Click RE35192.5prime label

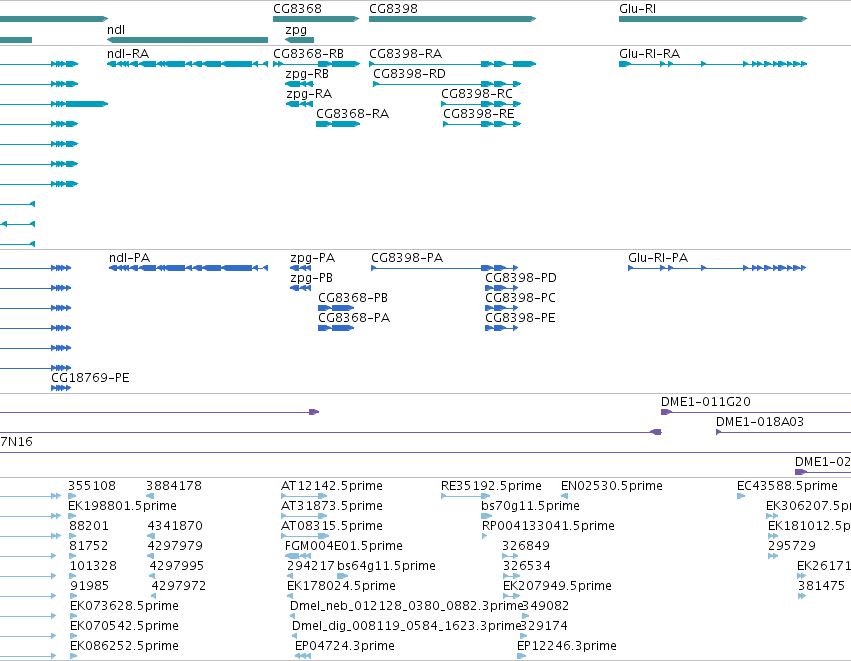[491, 486]
